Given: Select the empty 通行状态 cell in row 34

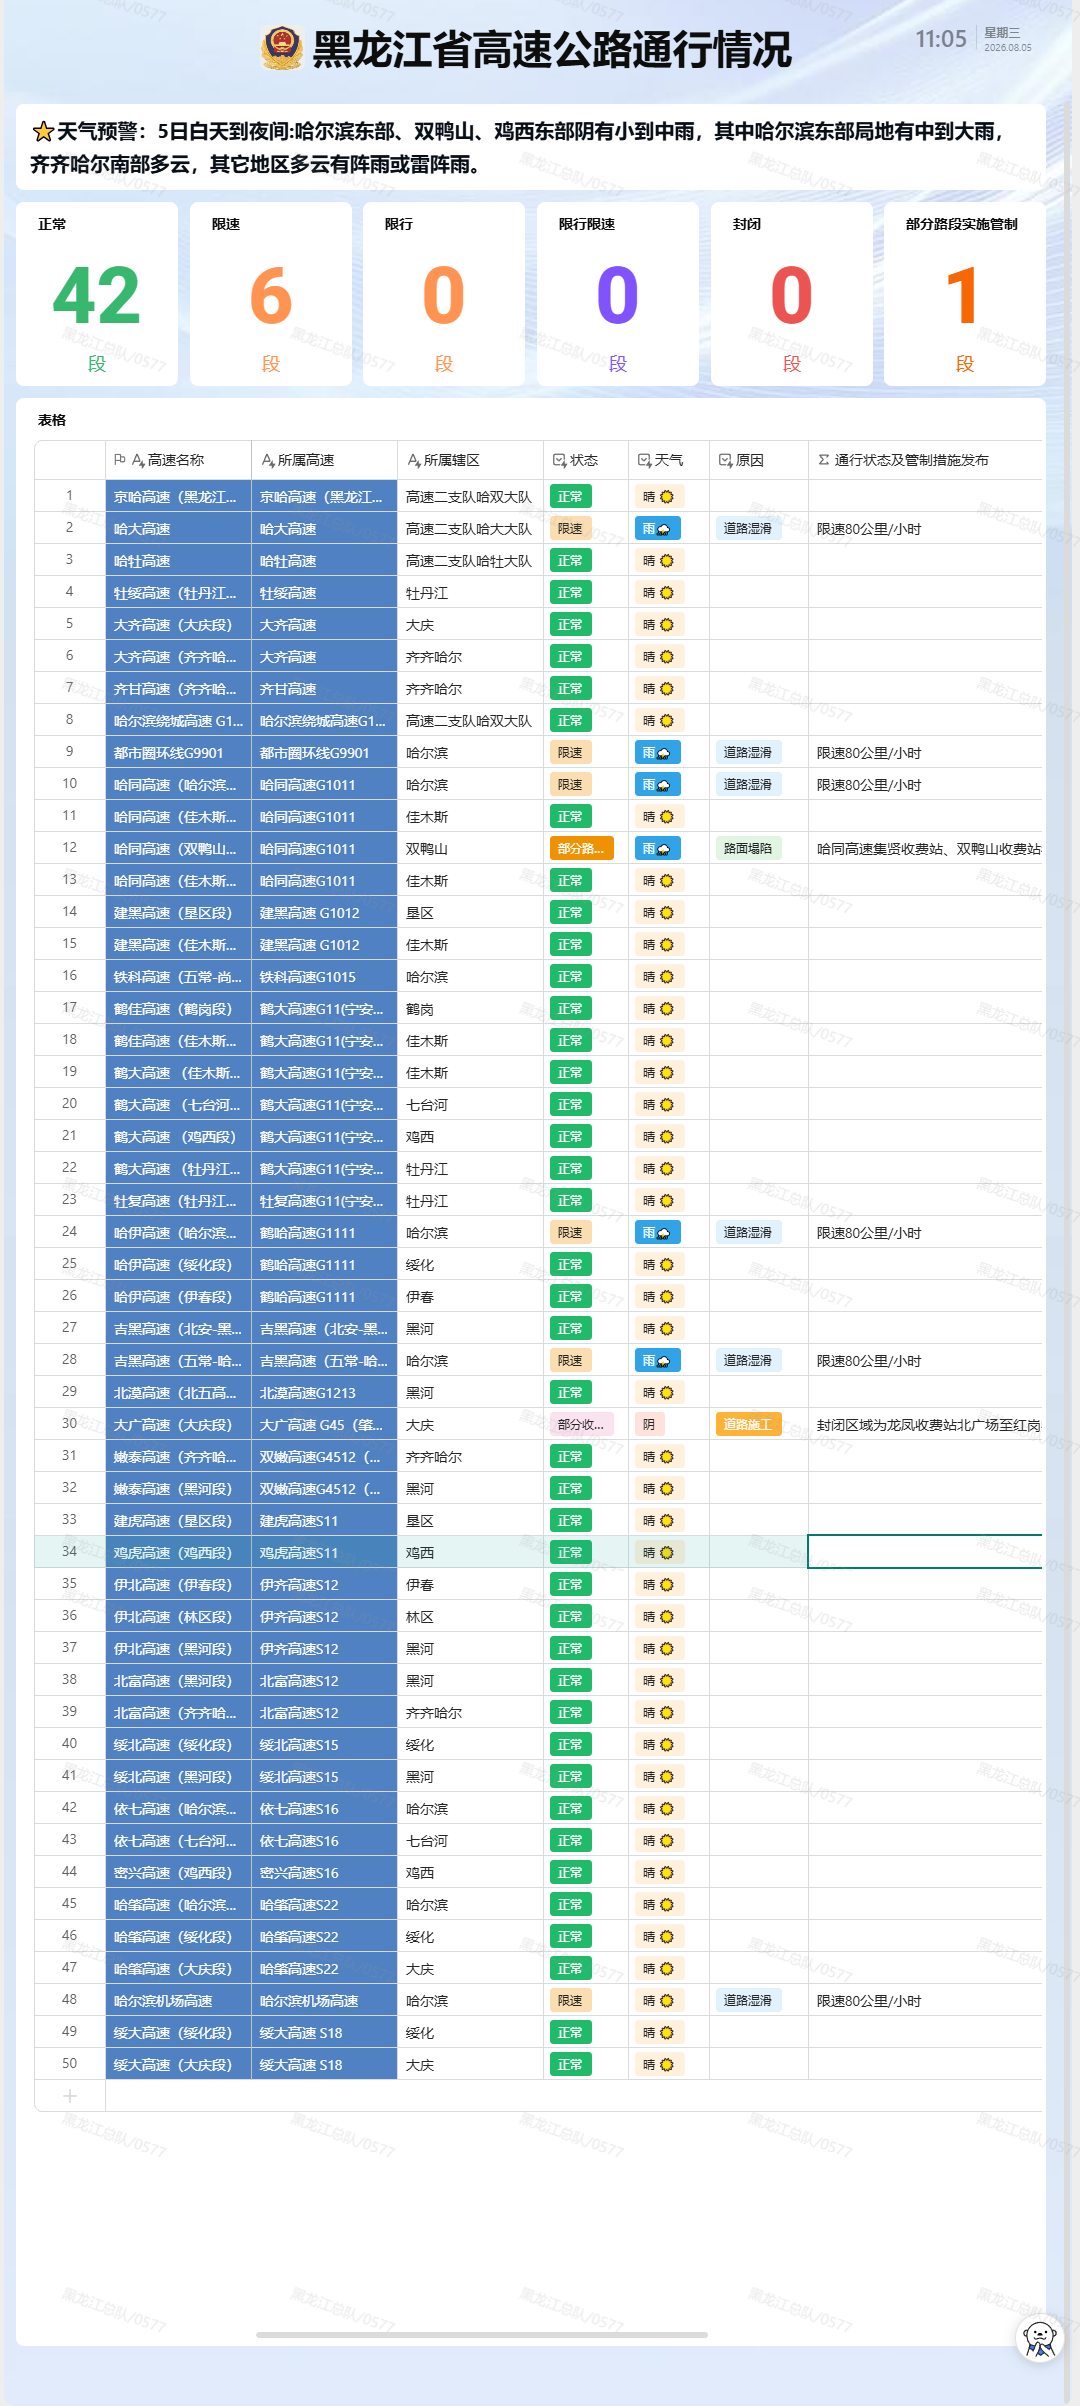Looking at the screenshot, I should [925, 1552].
